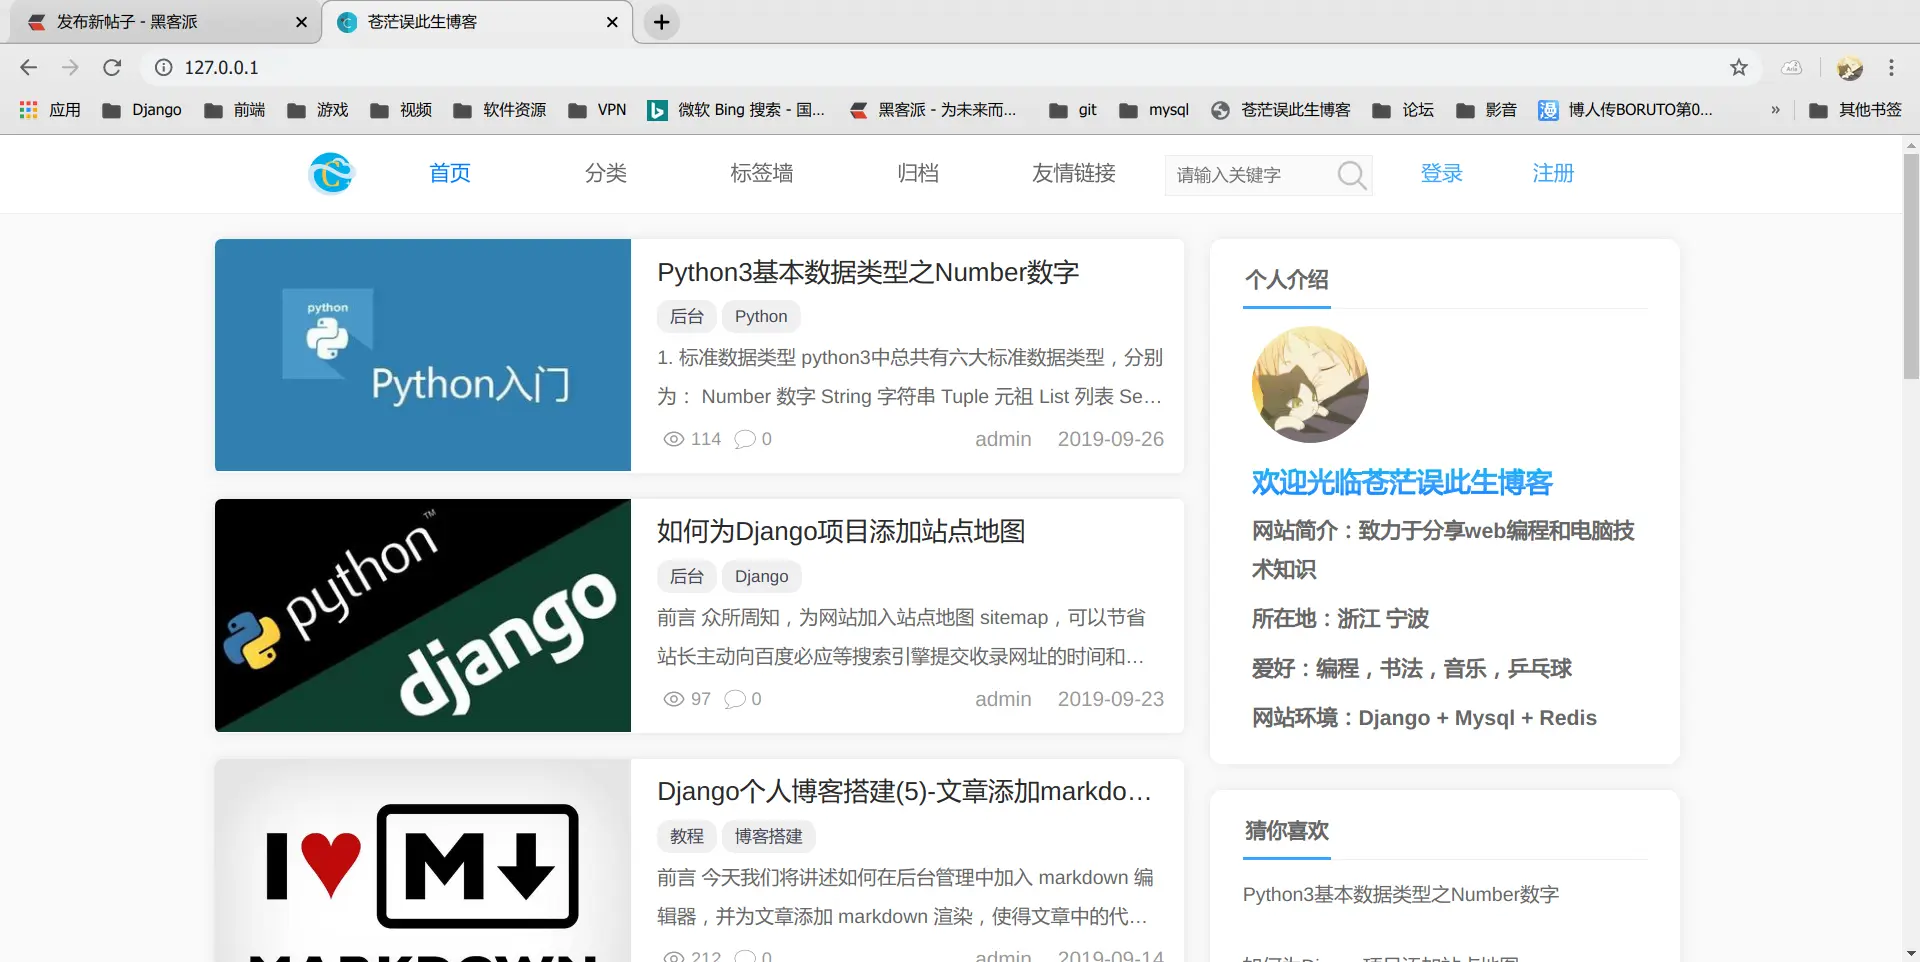Go back with the browser back arrow
This screenshot has width=1920, height=962.
29,67
